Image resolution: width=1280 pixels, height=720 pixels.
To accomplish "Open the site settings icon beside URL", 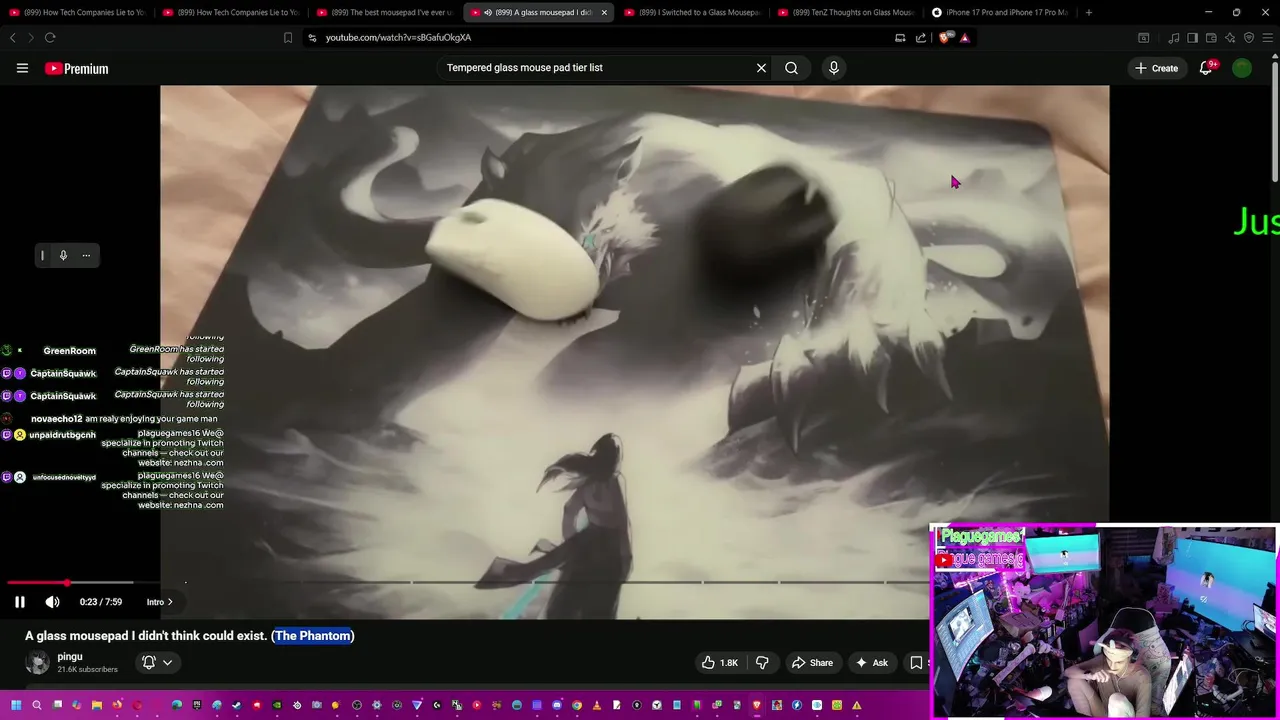I will pos(312,38).
